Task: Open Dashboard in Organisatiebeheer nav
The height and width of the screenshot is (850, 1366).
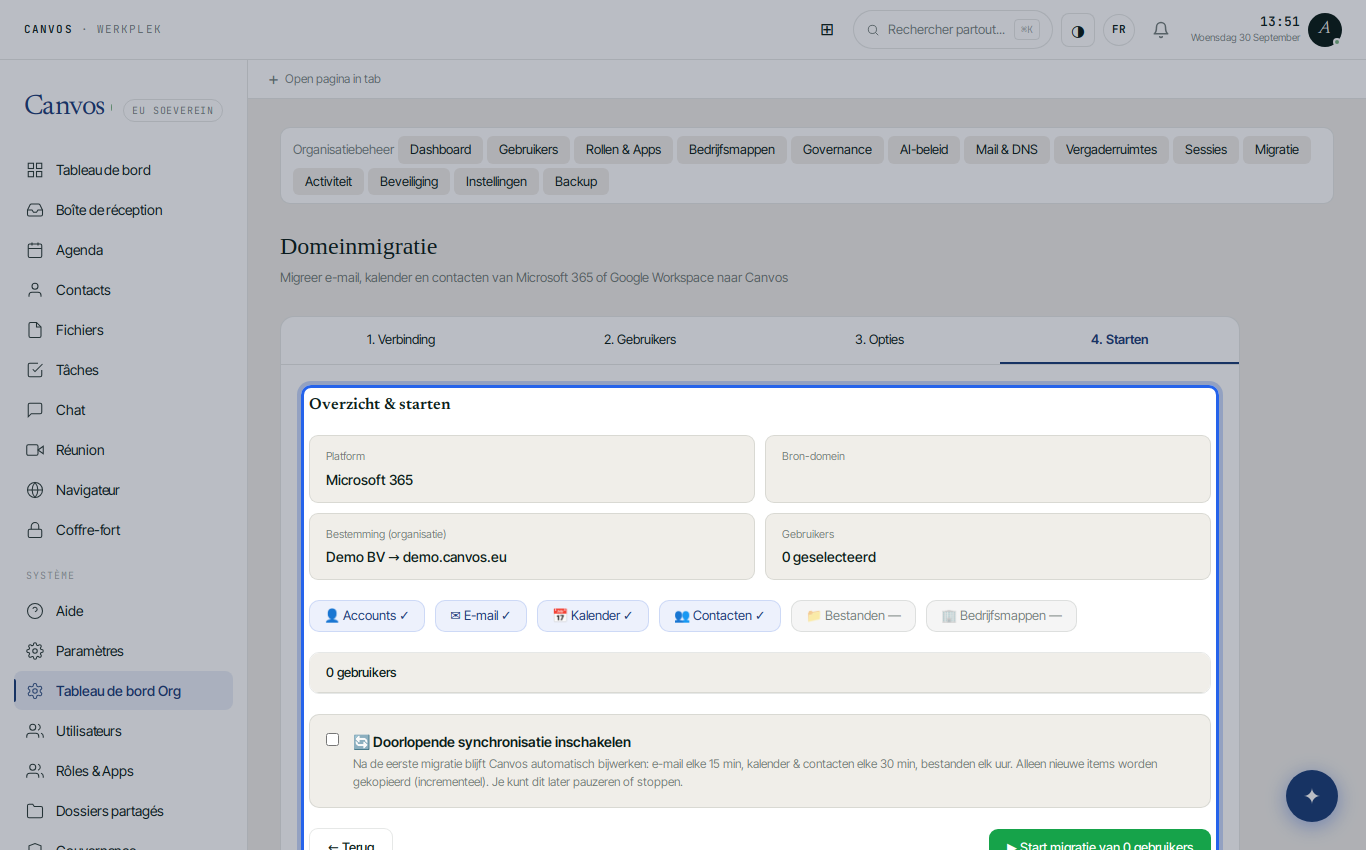Action: point(440,150)
